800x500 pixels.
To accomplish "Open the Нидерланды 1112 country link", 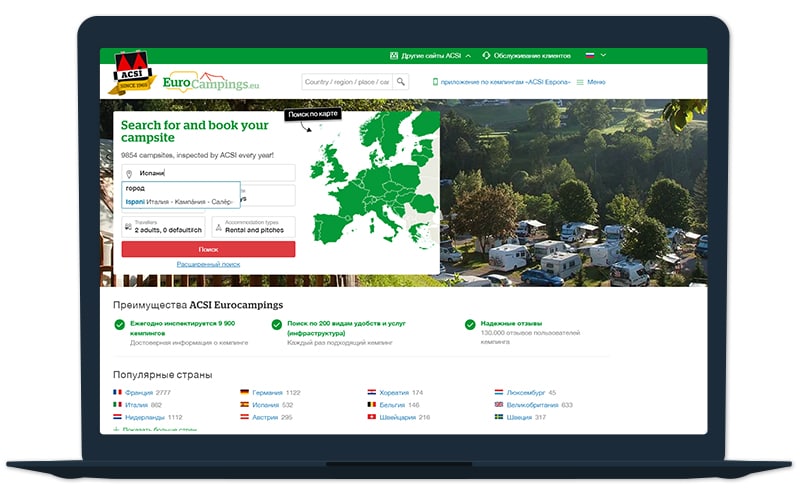I will pos(154,417).
